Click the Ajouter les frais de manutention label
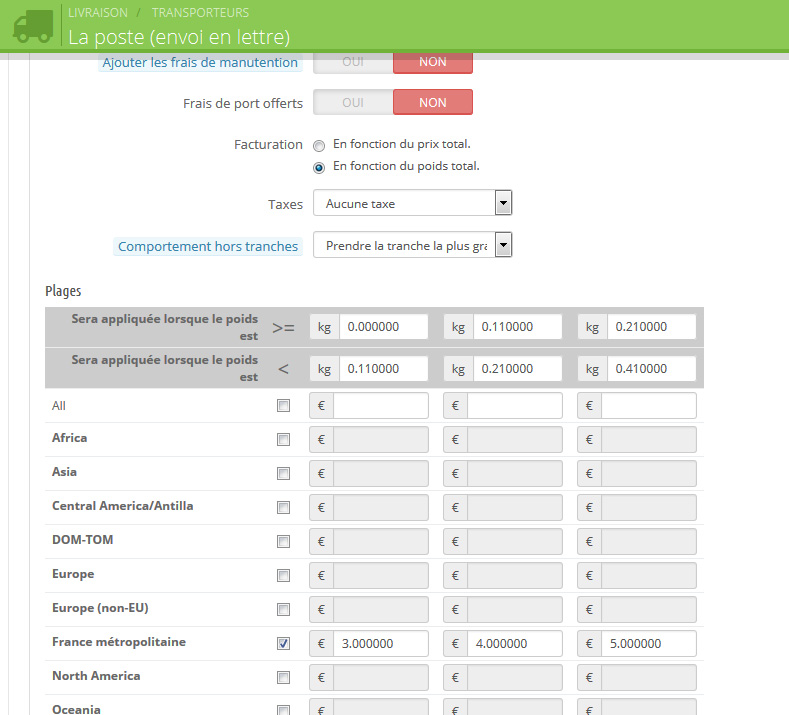 (200, 62)
